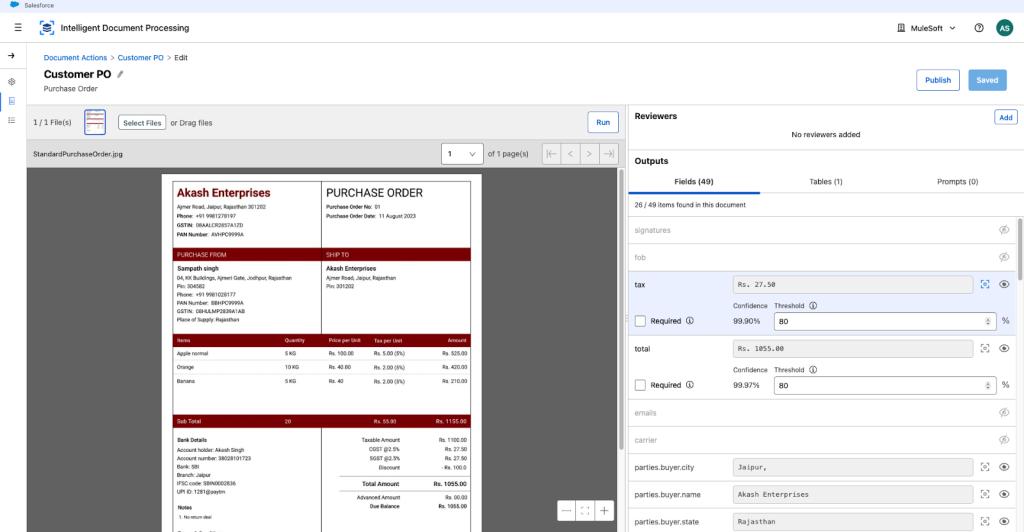Click Select Files button

click(142, 123)
